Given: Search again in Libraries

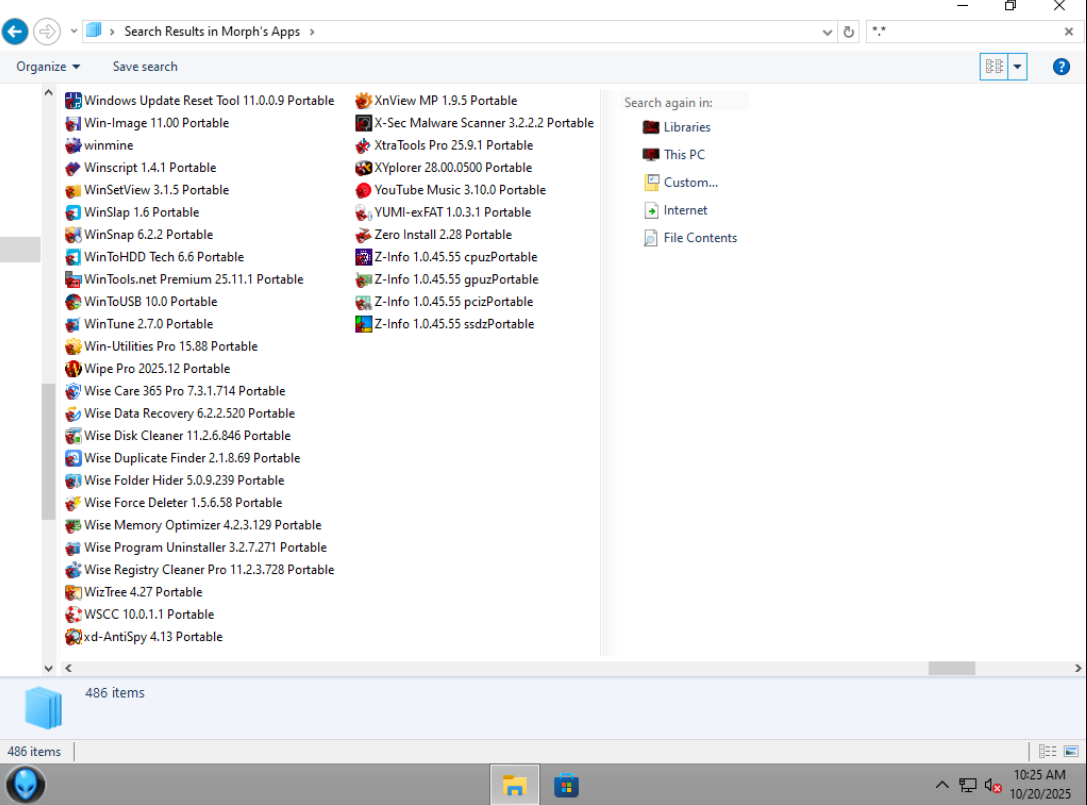Looking at the screenshot, I should 676,127.
